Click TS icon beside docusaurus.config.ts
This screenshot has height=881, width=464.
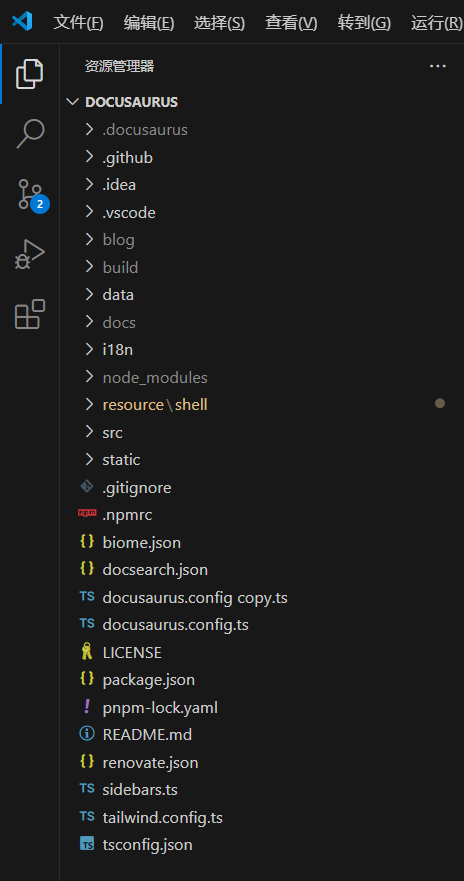pos(87,624)
